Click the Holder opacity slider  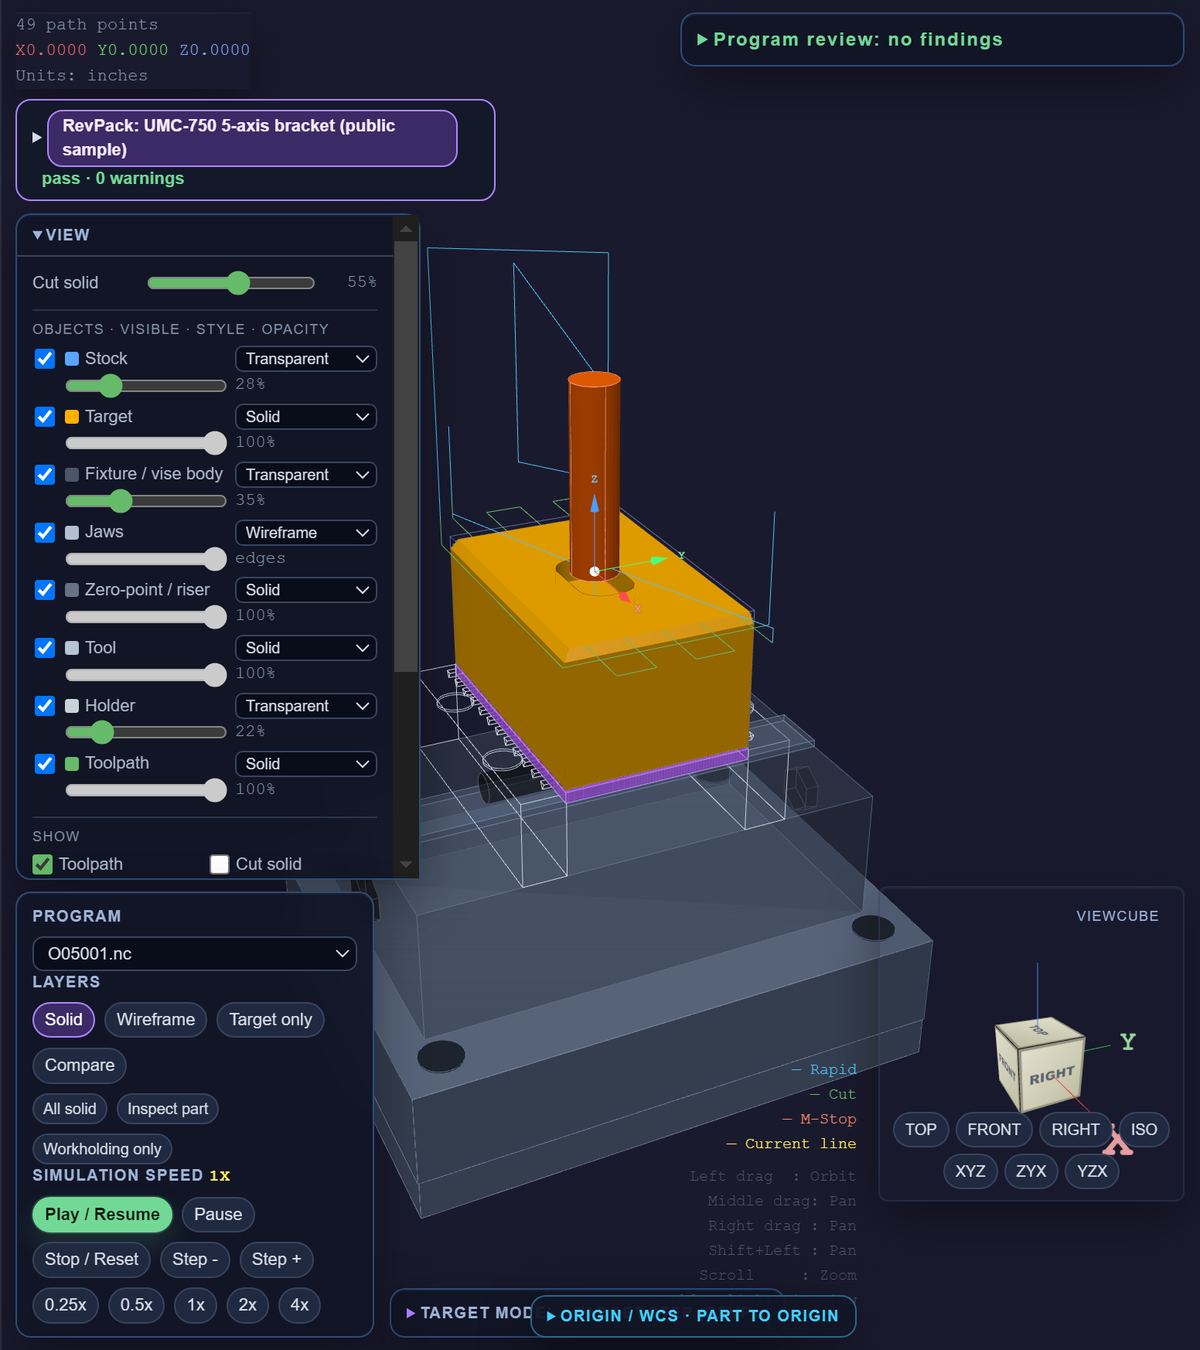pyautogui.click(x=146, y=733)
